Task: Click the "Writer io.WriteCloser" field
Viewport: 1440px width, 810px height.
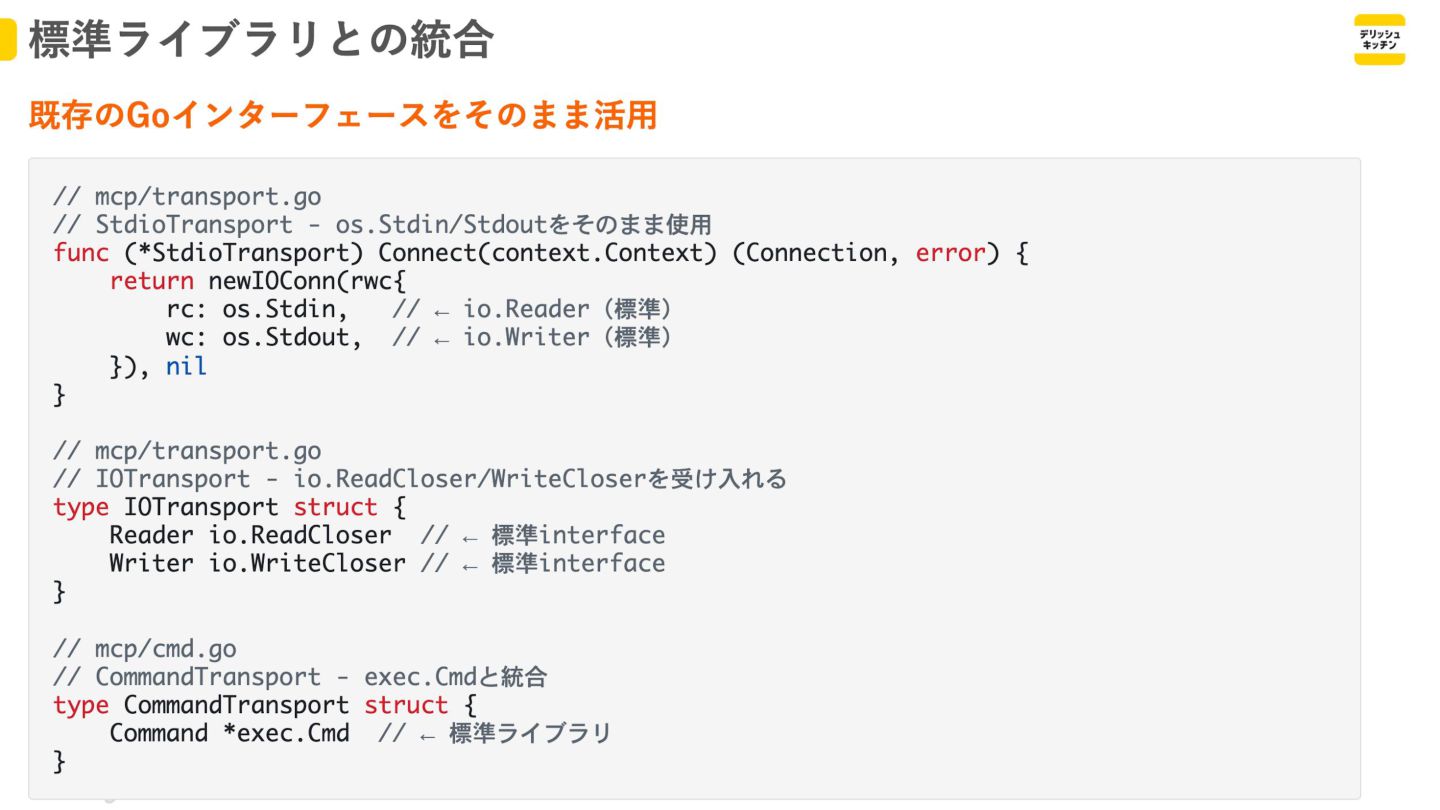Action: pyautogui.click(x=257, y=563)
